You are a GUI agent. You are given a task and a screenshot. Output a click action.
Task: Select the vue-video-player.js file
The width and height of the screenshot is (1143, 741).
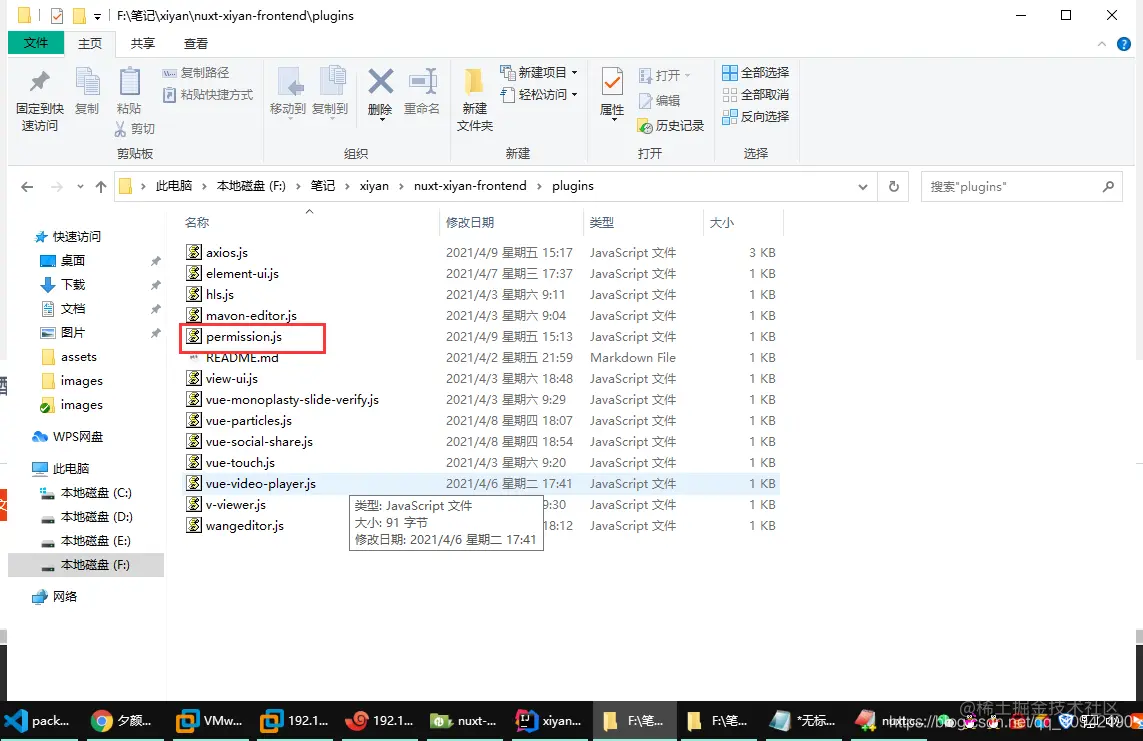point(261,484)
